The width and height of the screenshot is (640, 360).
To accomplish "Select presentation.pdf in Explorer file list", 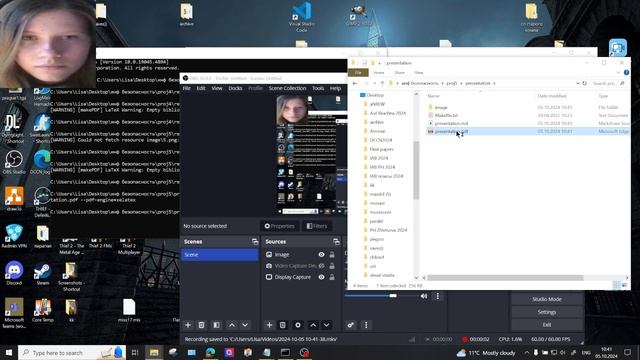I will pos(451,131).
